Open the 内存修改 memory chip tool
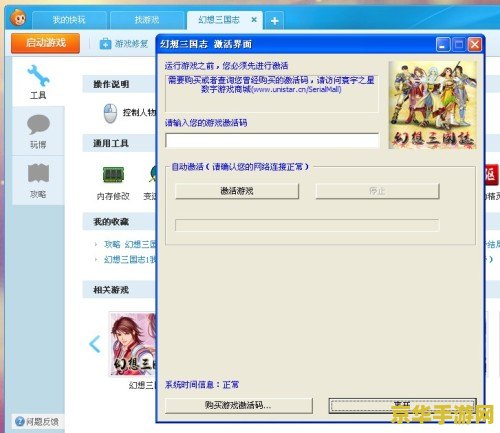 [x=113, y=183]
